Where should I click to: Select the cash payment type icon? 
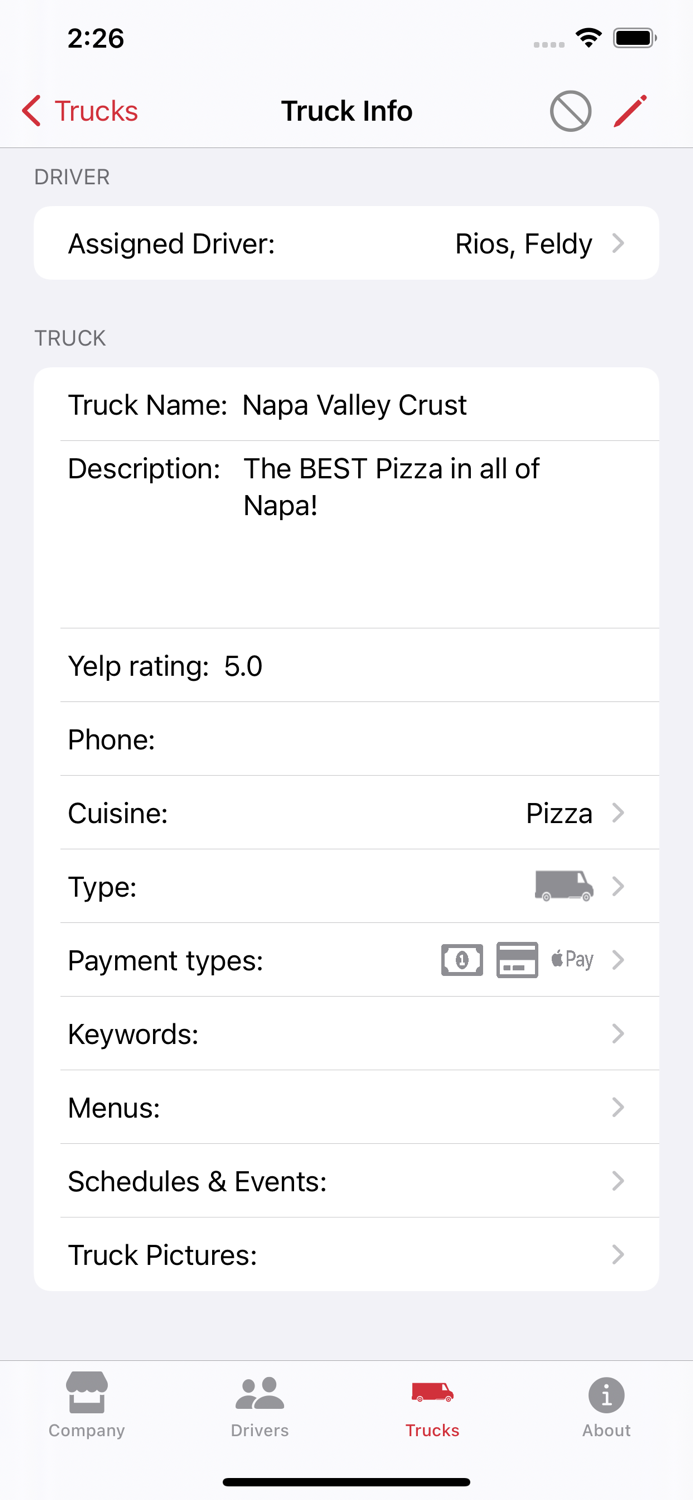click(462, 959)
